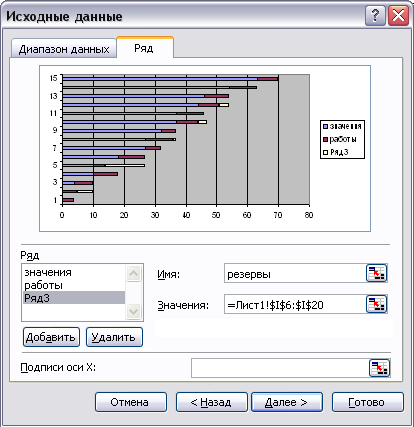
Task: Click the empty Подписи оси X field
Action: 280,368
